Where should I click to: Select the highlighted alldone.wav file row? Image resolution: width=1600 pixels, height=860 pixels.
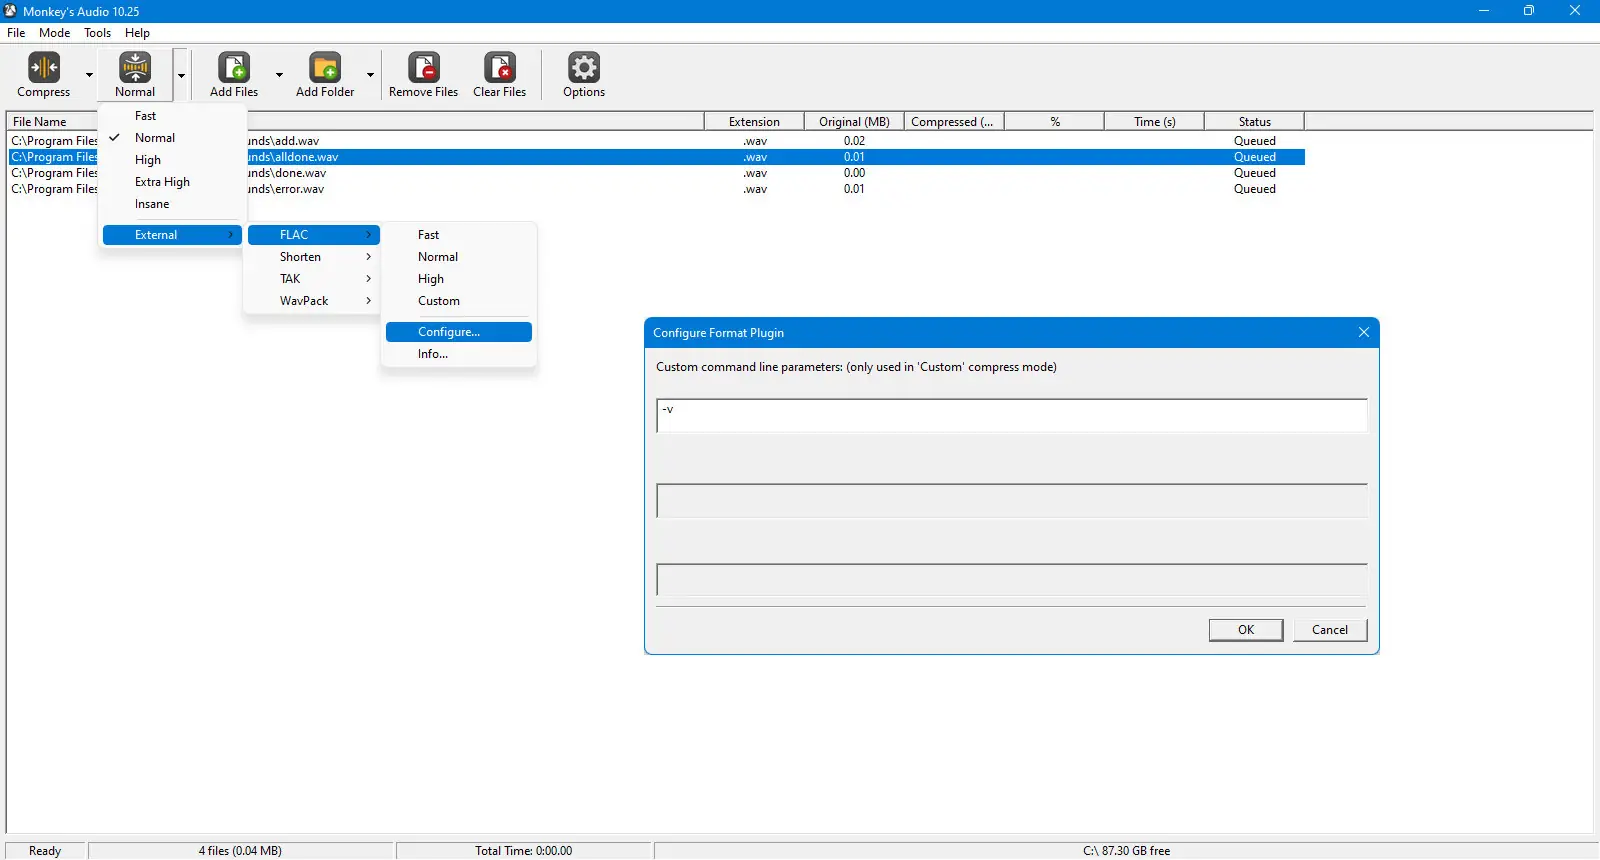[x=656, y=157]
